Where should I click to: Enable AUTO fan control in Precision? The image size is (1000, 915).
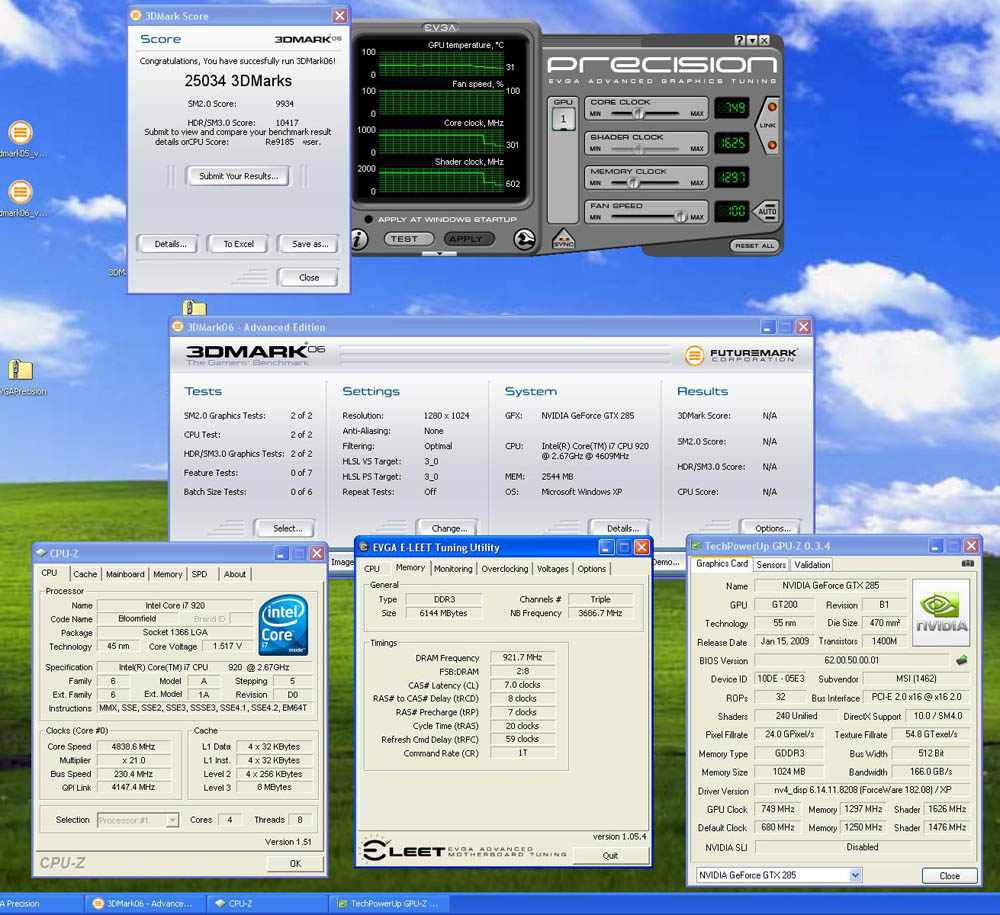[766, 211]
